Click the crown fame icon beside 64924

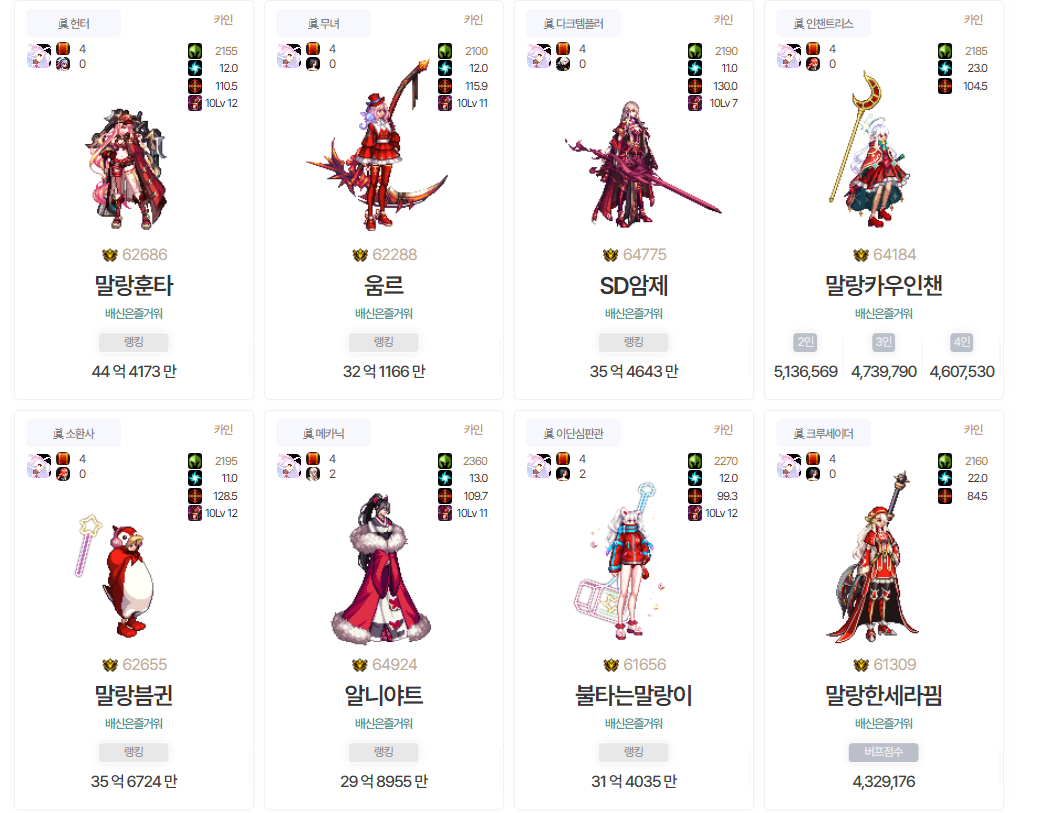tap(360, 665)
